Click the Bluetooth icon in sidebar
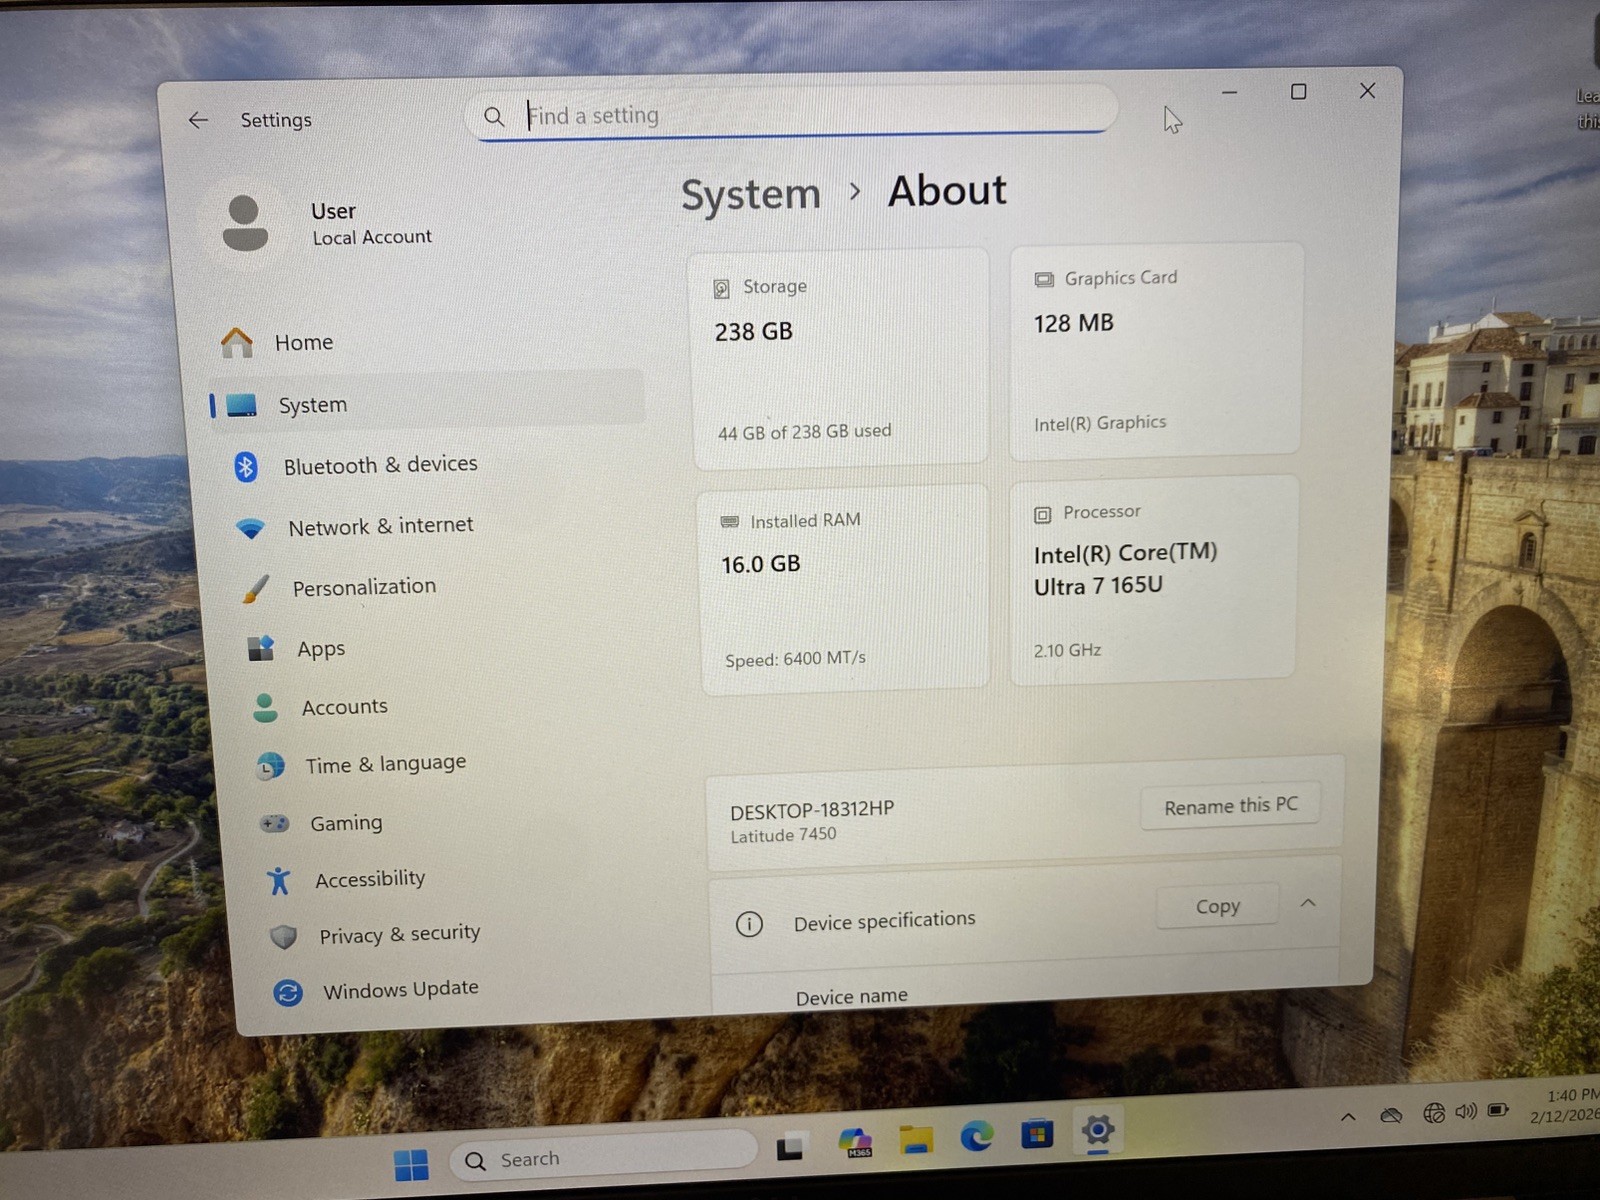1600x1200 pixels. (246, 467)
